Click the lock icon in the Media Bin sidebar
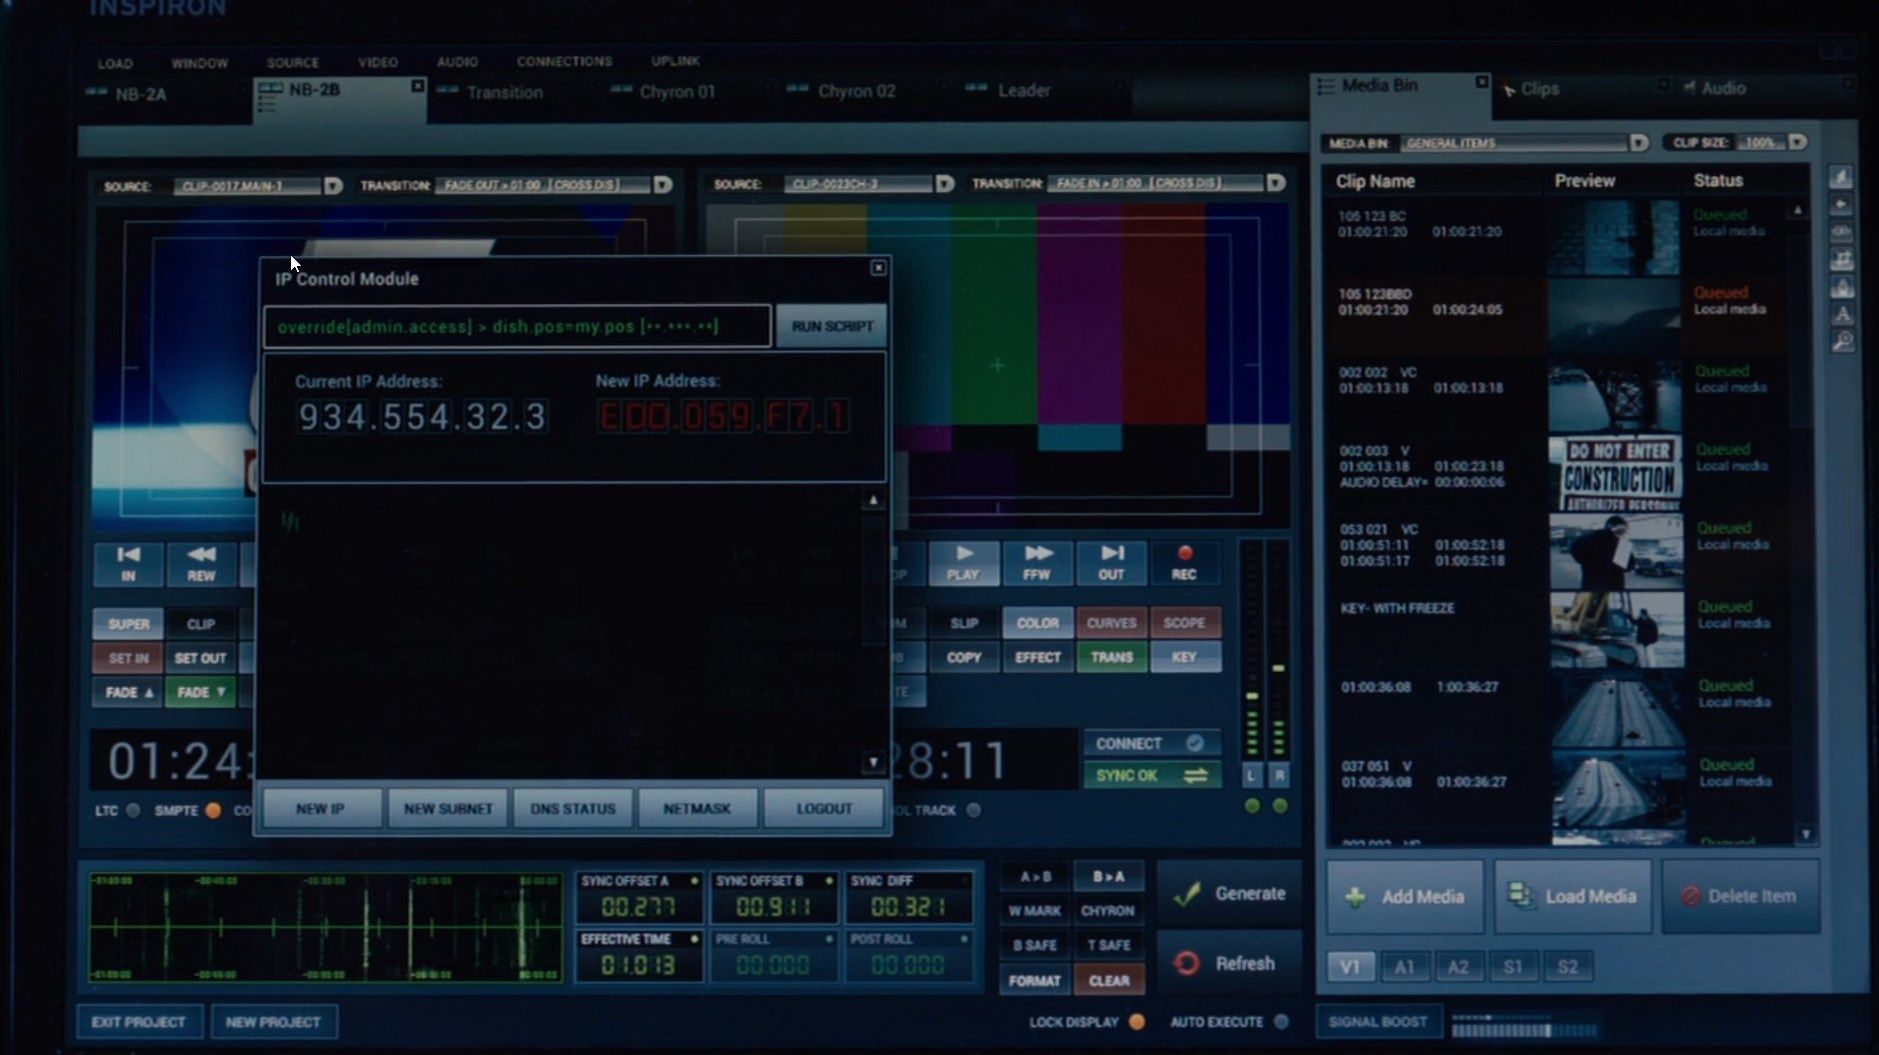Image resolution: width=1879 pixels, height=1055 pixels. pyautogui.click(x=1842, y=287)
